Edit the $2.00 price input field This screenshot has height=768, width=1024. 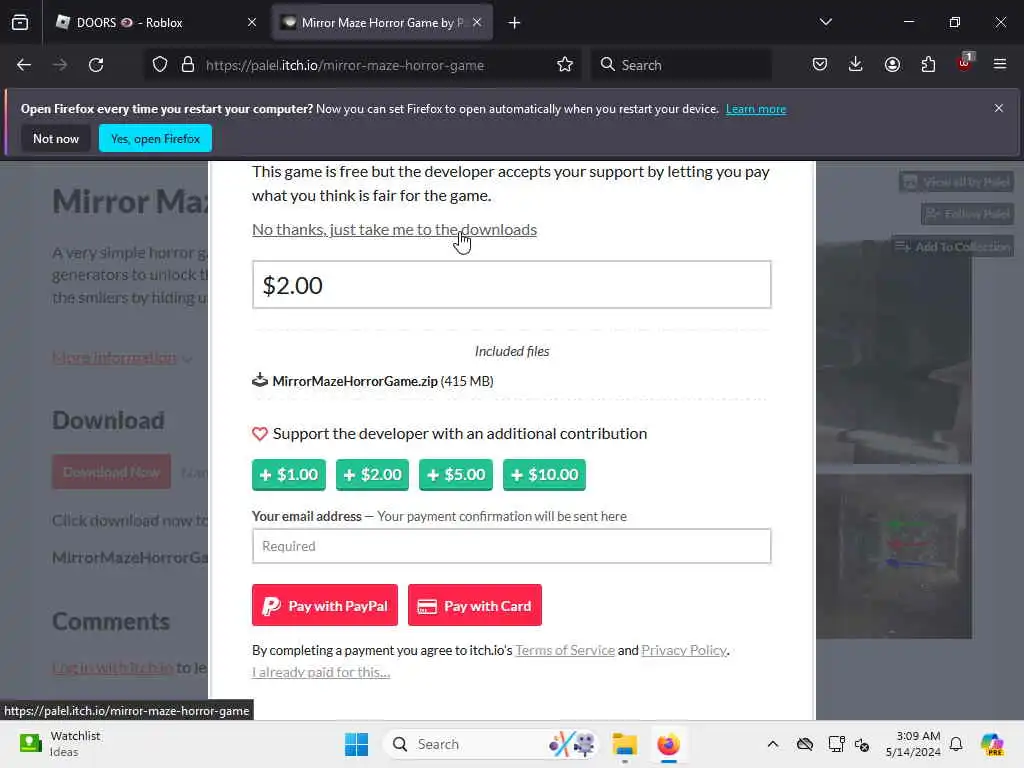point(512,285)
